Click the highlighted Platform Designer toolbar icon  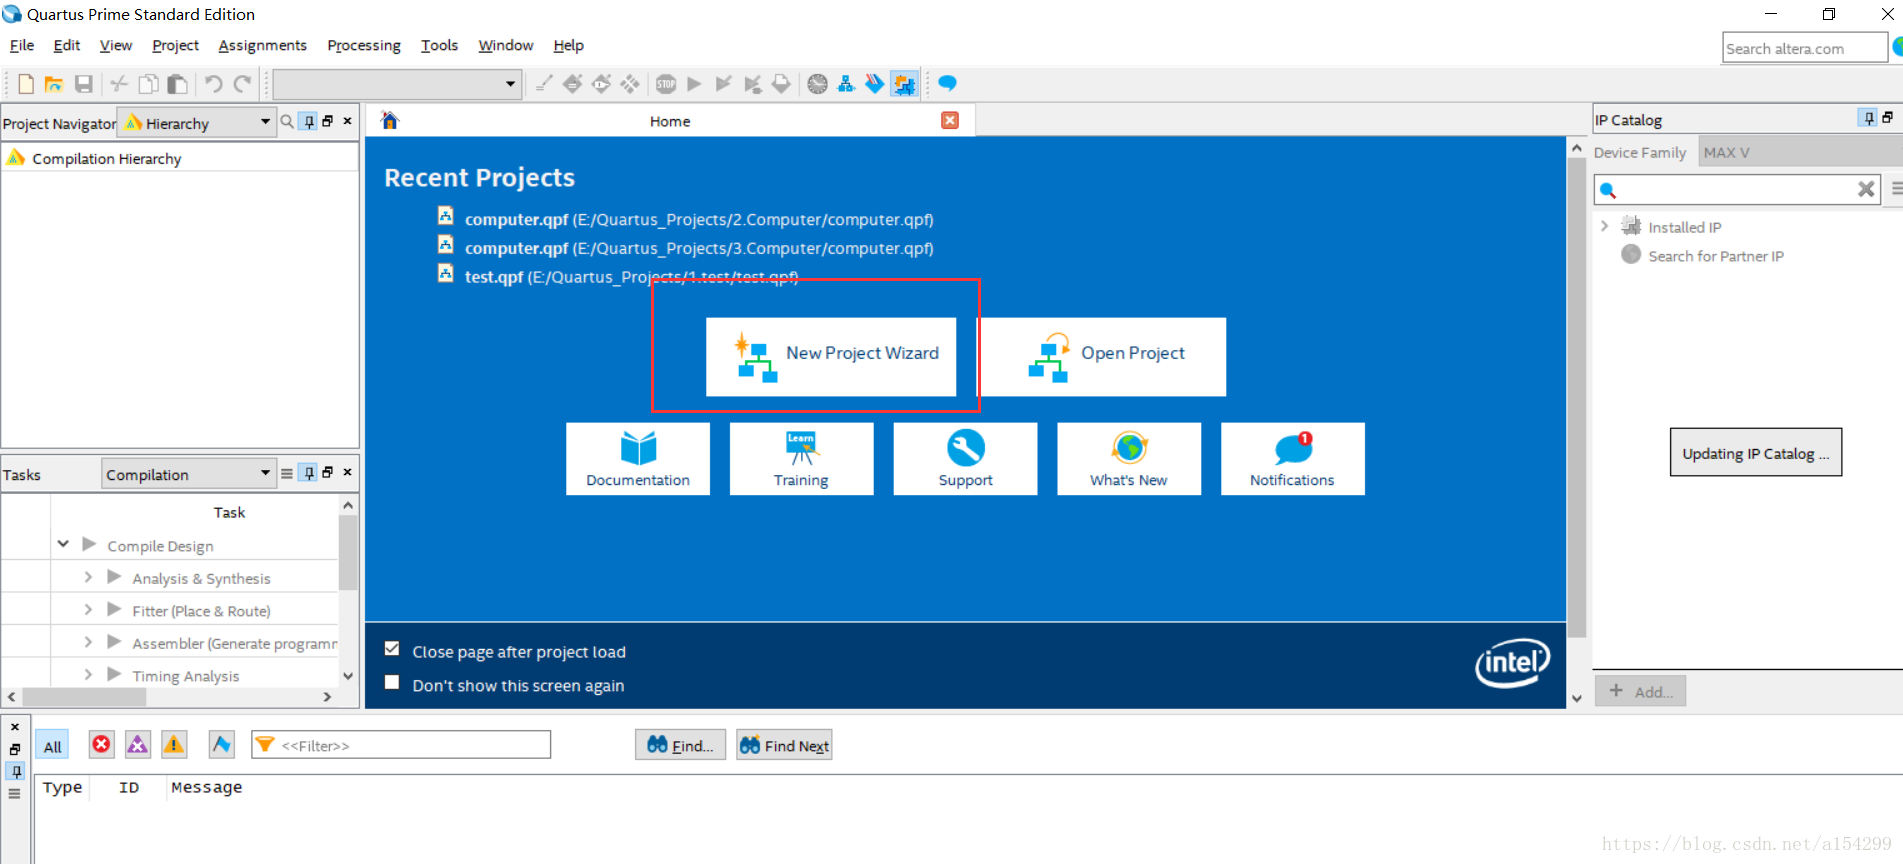905,84
